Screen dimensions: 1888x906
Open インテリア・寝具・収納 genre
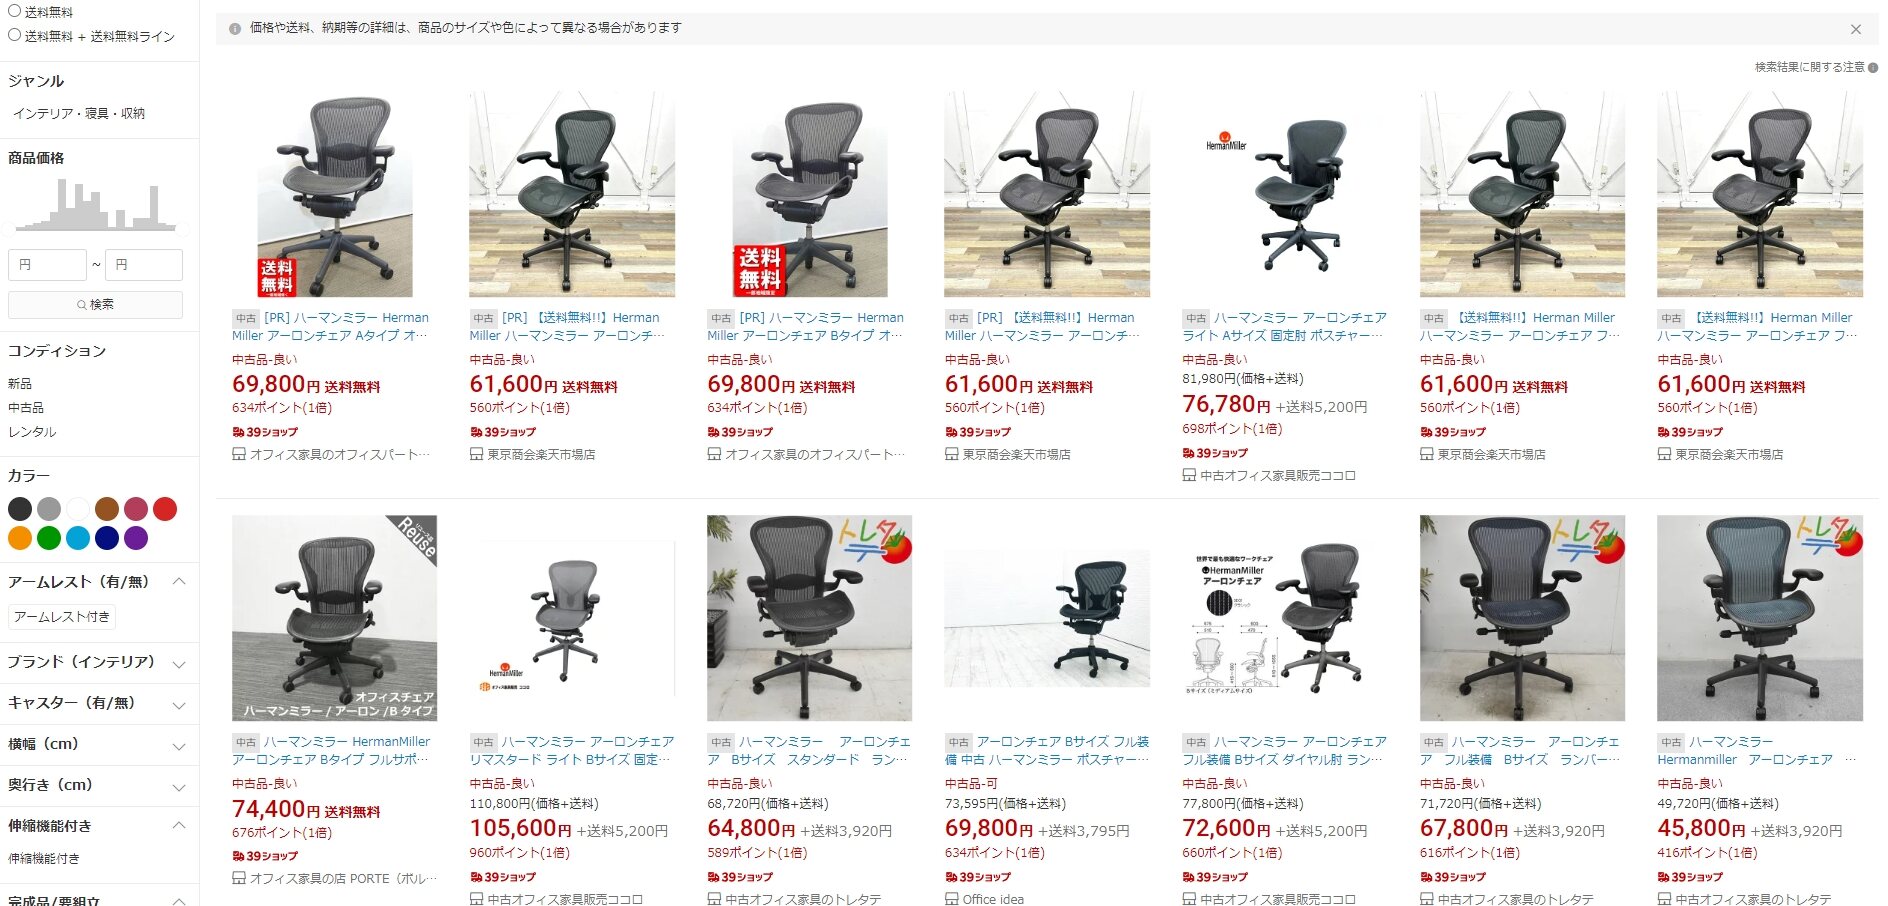click(x=79, y=114)
